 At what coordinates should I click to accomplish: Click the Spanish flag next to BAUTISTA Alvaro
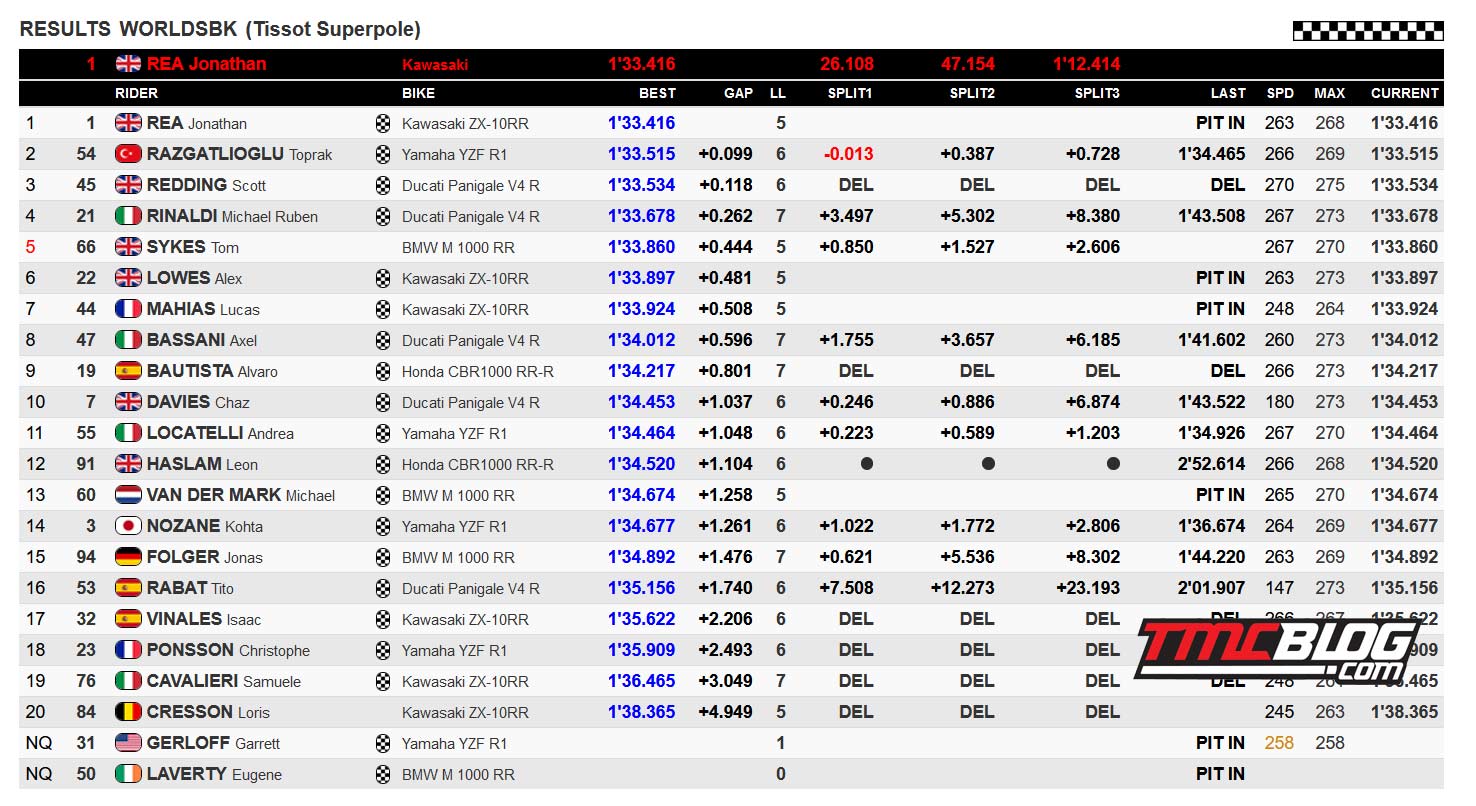point(128,371)
